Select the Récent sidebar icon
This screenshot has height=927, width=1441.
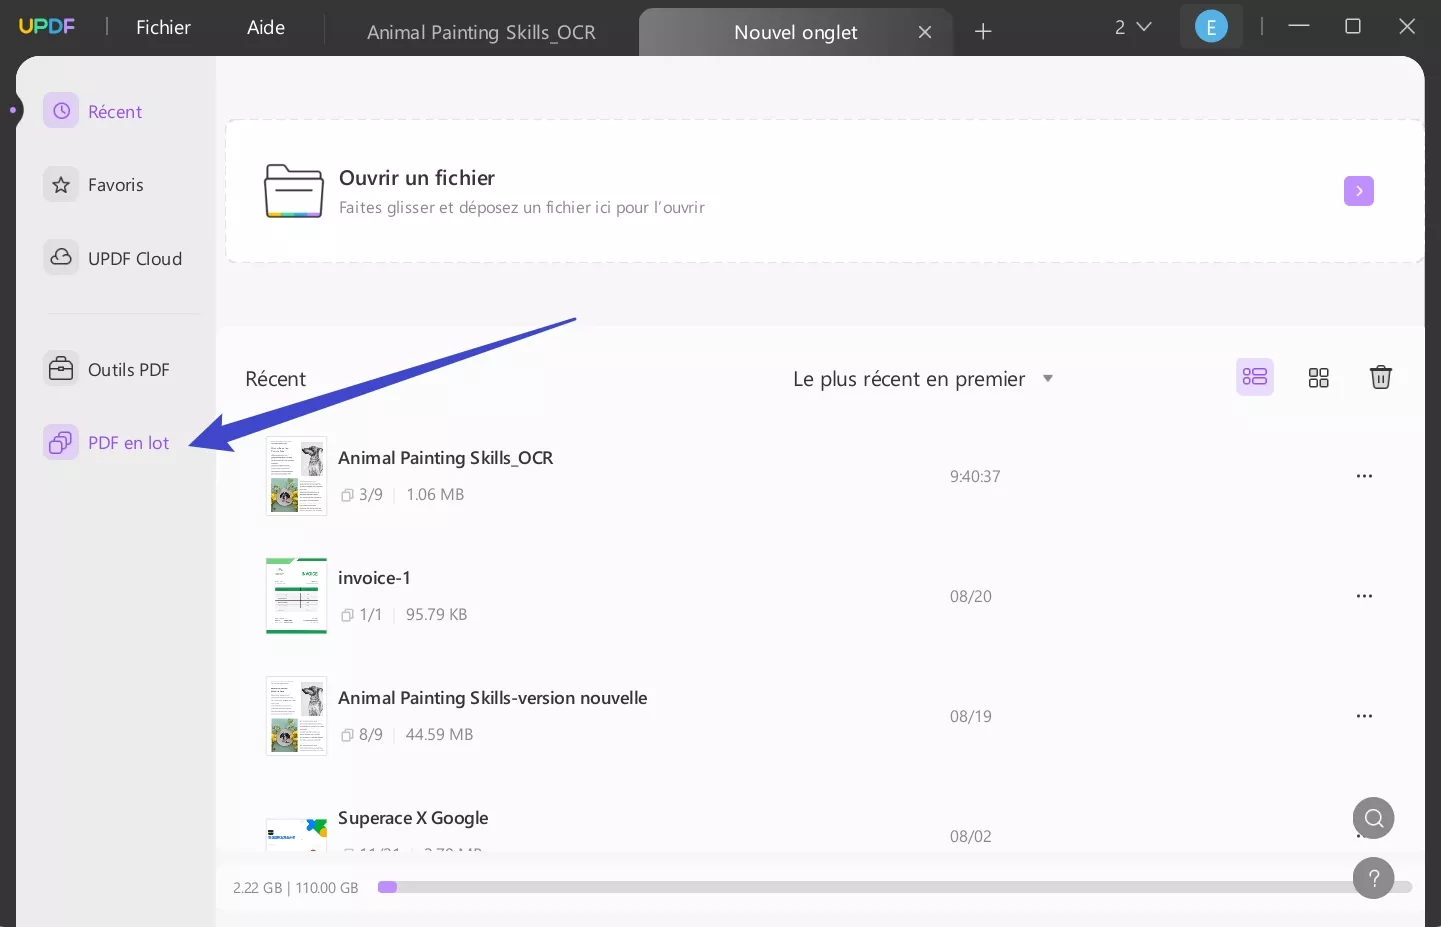point(61,110)
